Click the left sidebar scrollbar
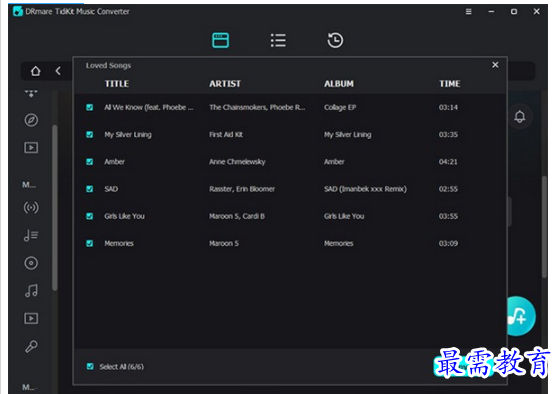559x394 pixels. pos(55,207)
